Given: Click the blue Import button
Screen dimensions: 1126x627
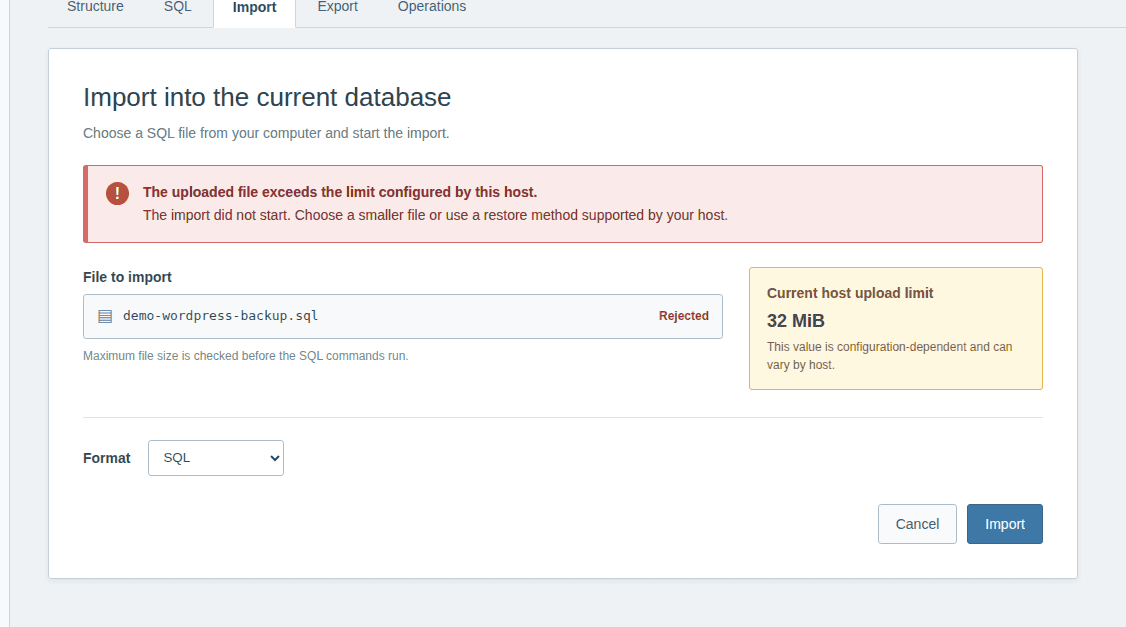Looking at the screenshot, I should point(1005,524).
